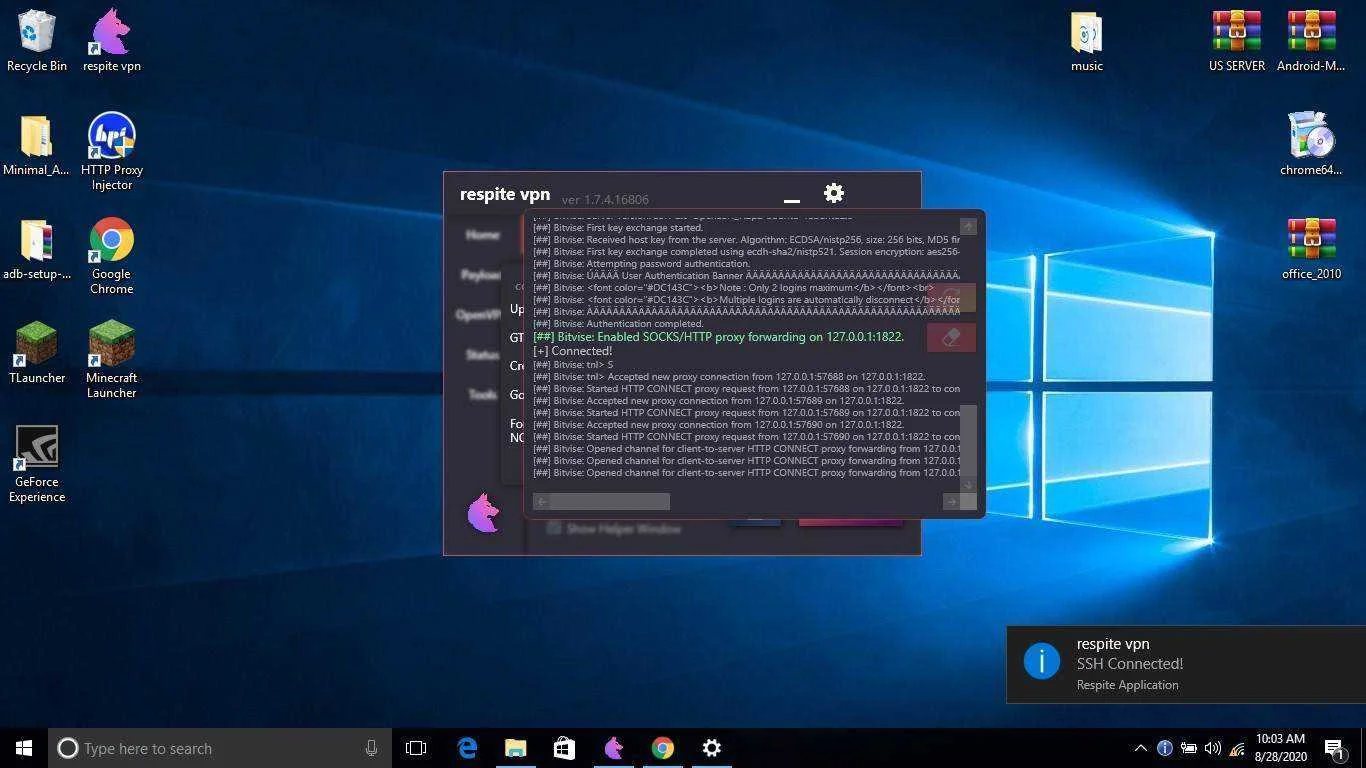Minimize the respite vpn window
This screenshot has width=1366, height=768.
tap(792, 200)
